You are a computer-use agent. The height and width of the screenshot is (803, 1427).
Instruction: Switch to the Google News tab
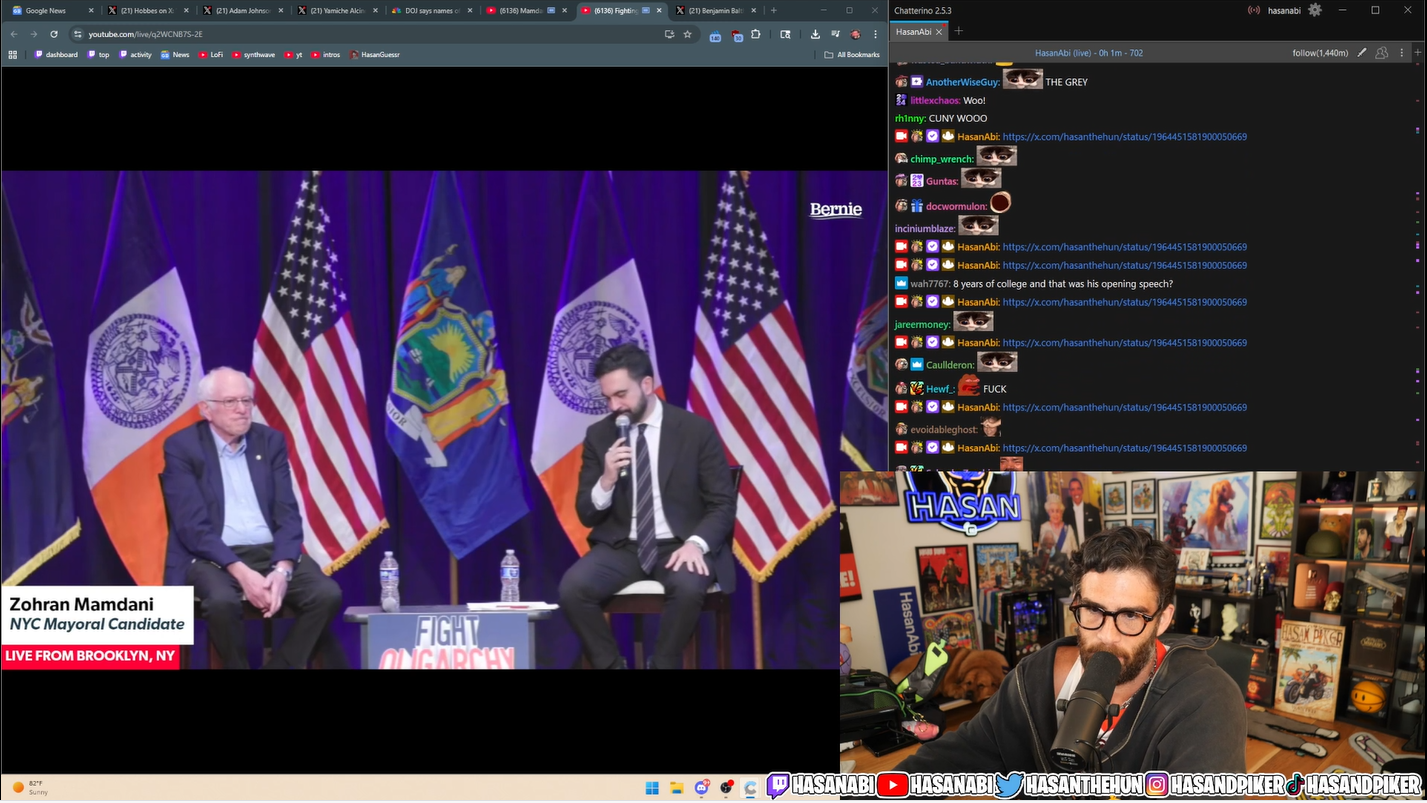point(52,10)
